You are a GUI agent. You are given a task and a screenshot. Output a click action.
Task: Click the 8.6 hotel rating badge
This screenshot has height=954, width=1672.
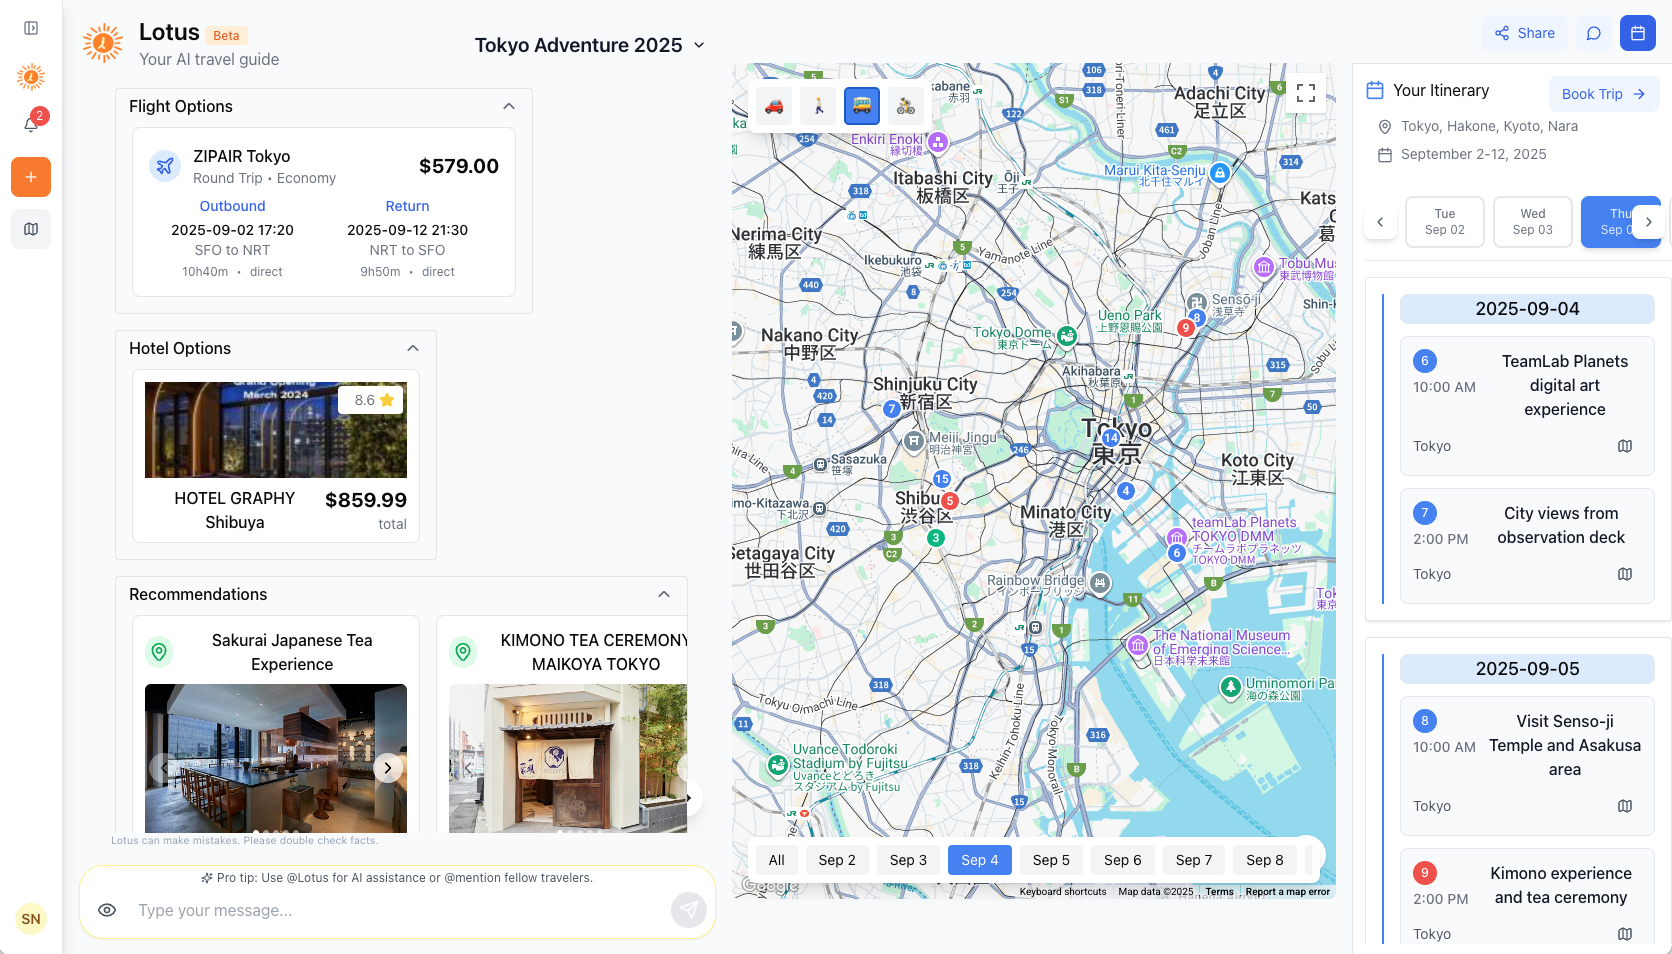[373, 400]
